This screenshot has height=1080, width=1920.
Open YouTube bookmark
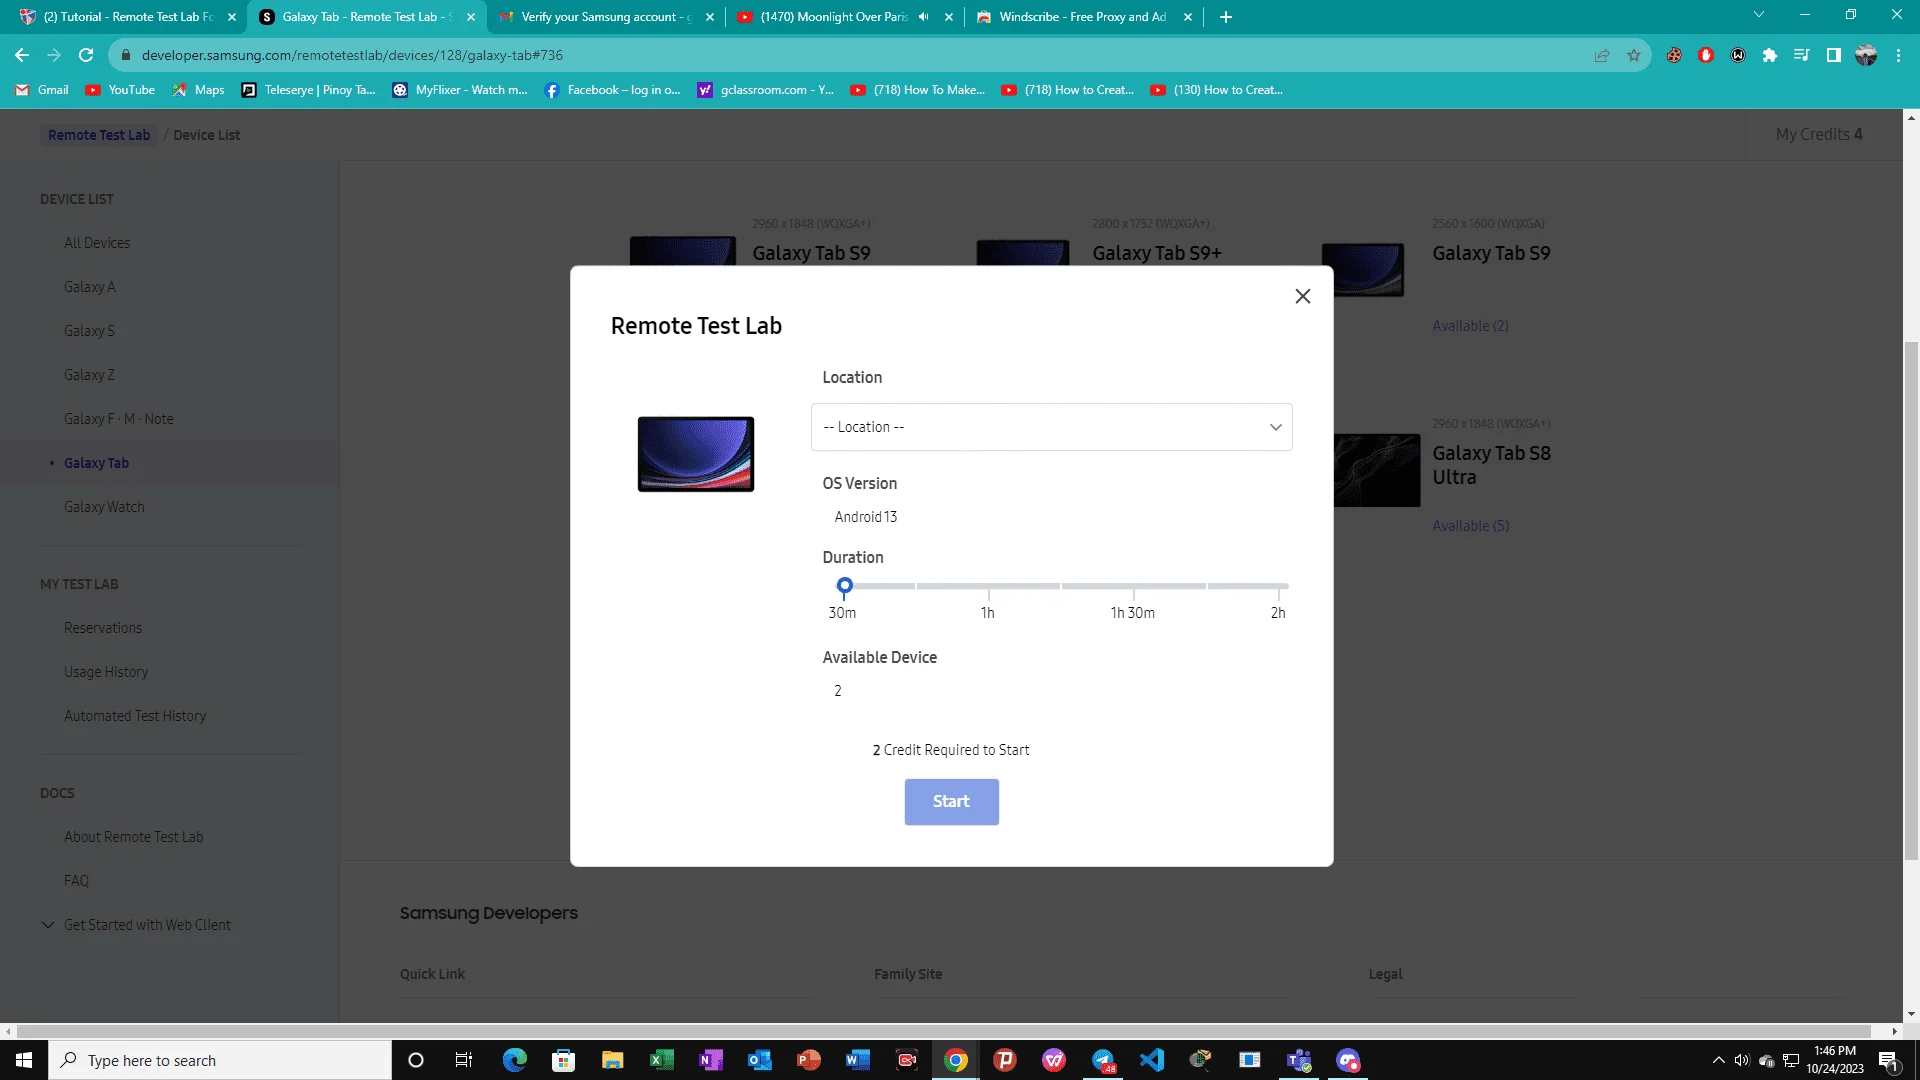120,90
